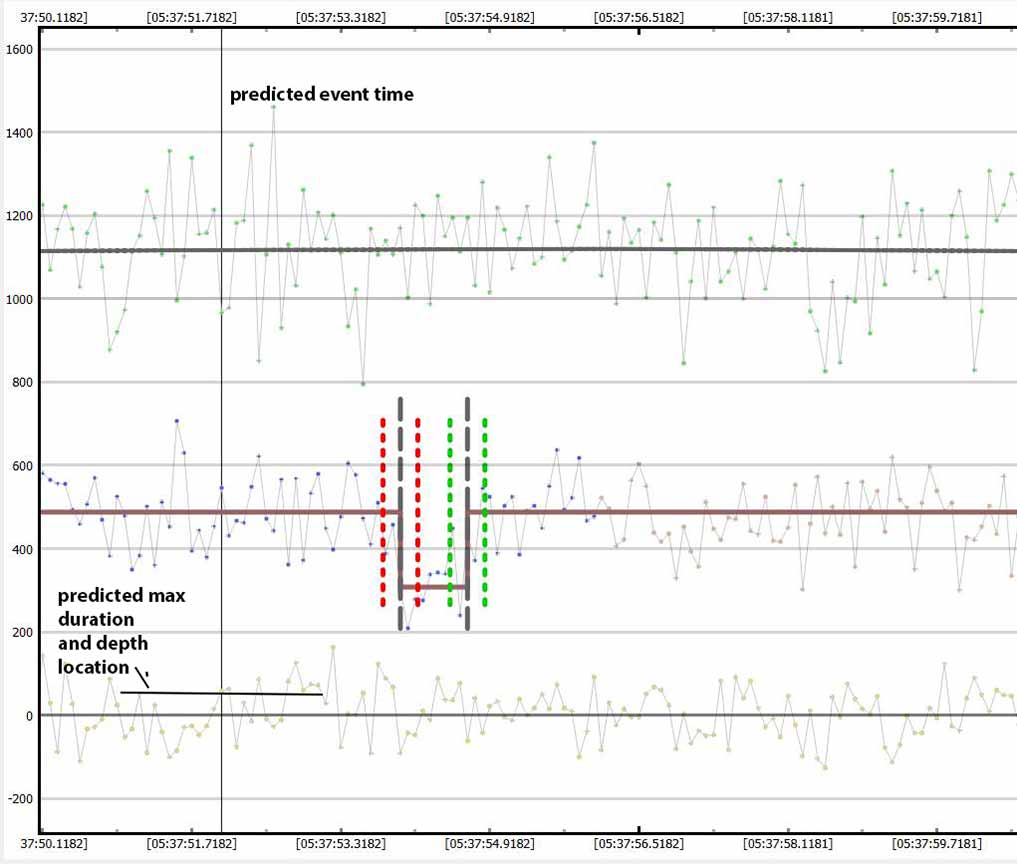Click [05:37:58.1181] on the bottom time axis
The height and width of the screenshot is (864, 1017).
[788, 844]
